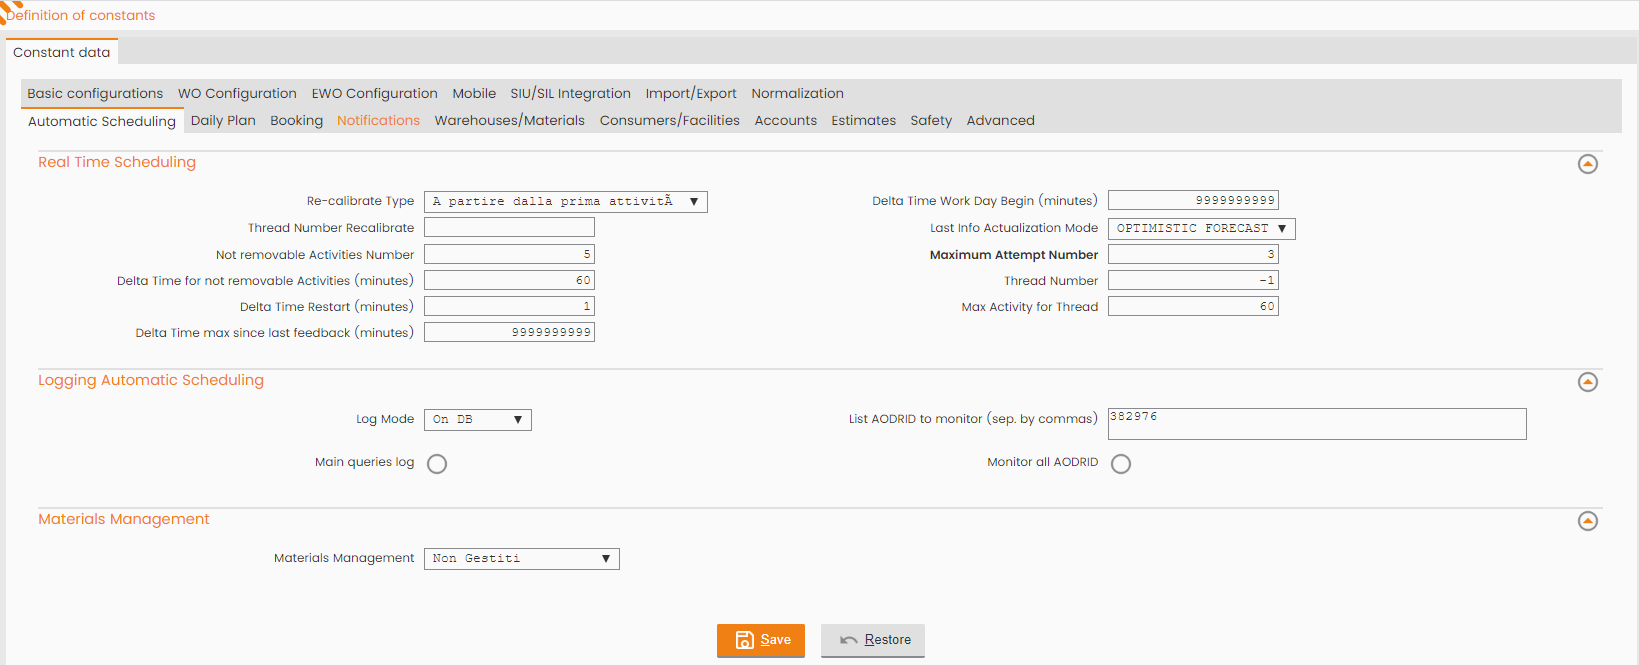Click the Thread Number field showing -1

[1193, 281]
